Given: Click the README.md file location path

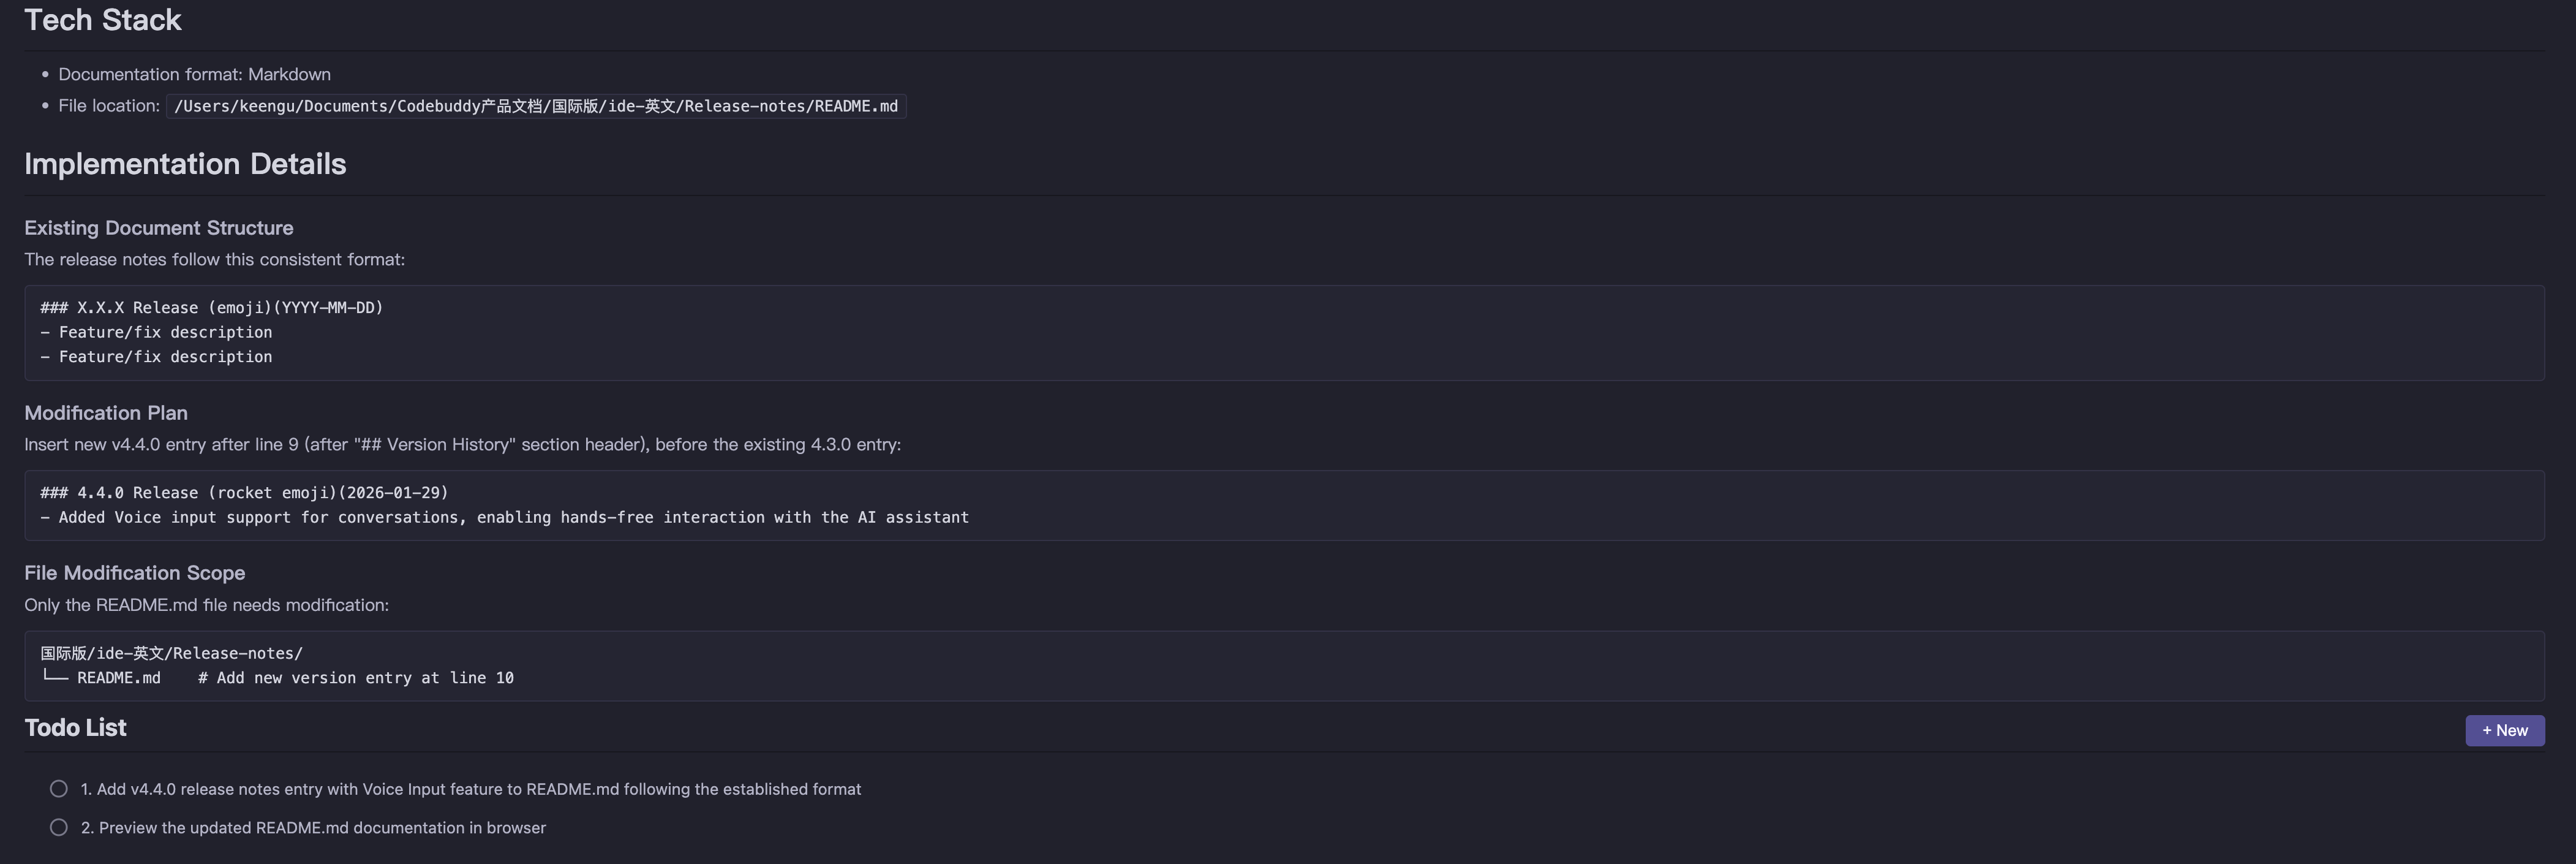Looking at the screenshot, I should tap(535, 106).
